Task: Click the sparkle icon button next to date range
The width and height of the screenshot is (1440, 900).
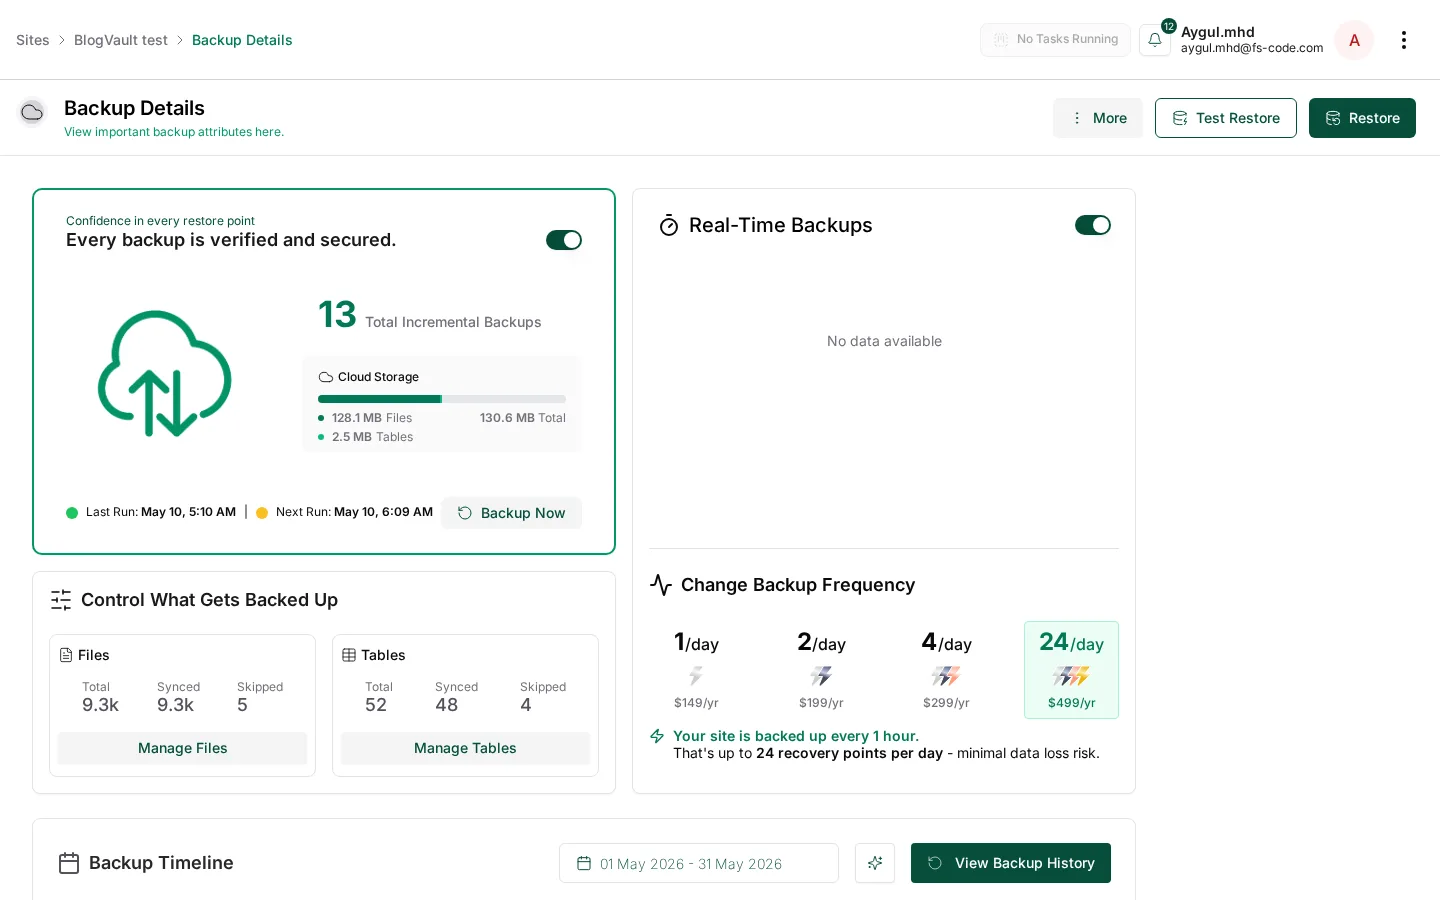Action: click(x=875, y=863)
